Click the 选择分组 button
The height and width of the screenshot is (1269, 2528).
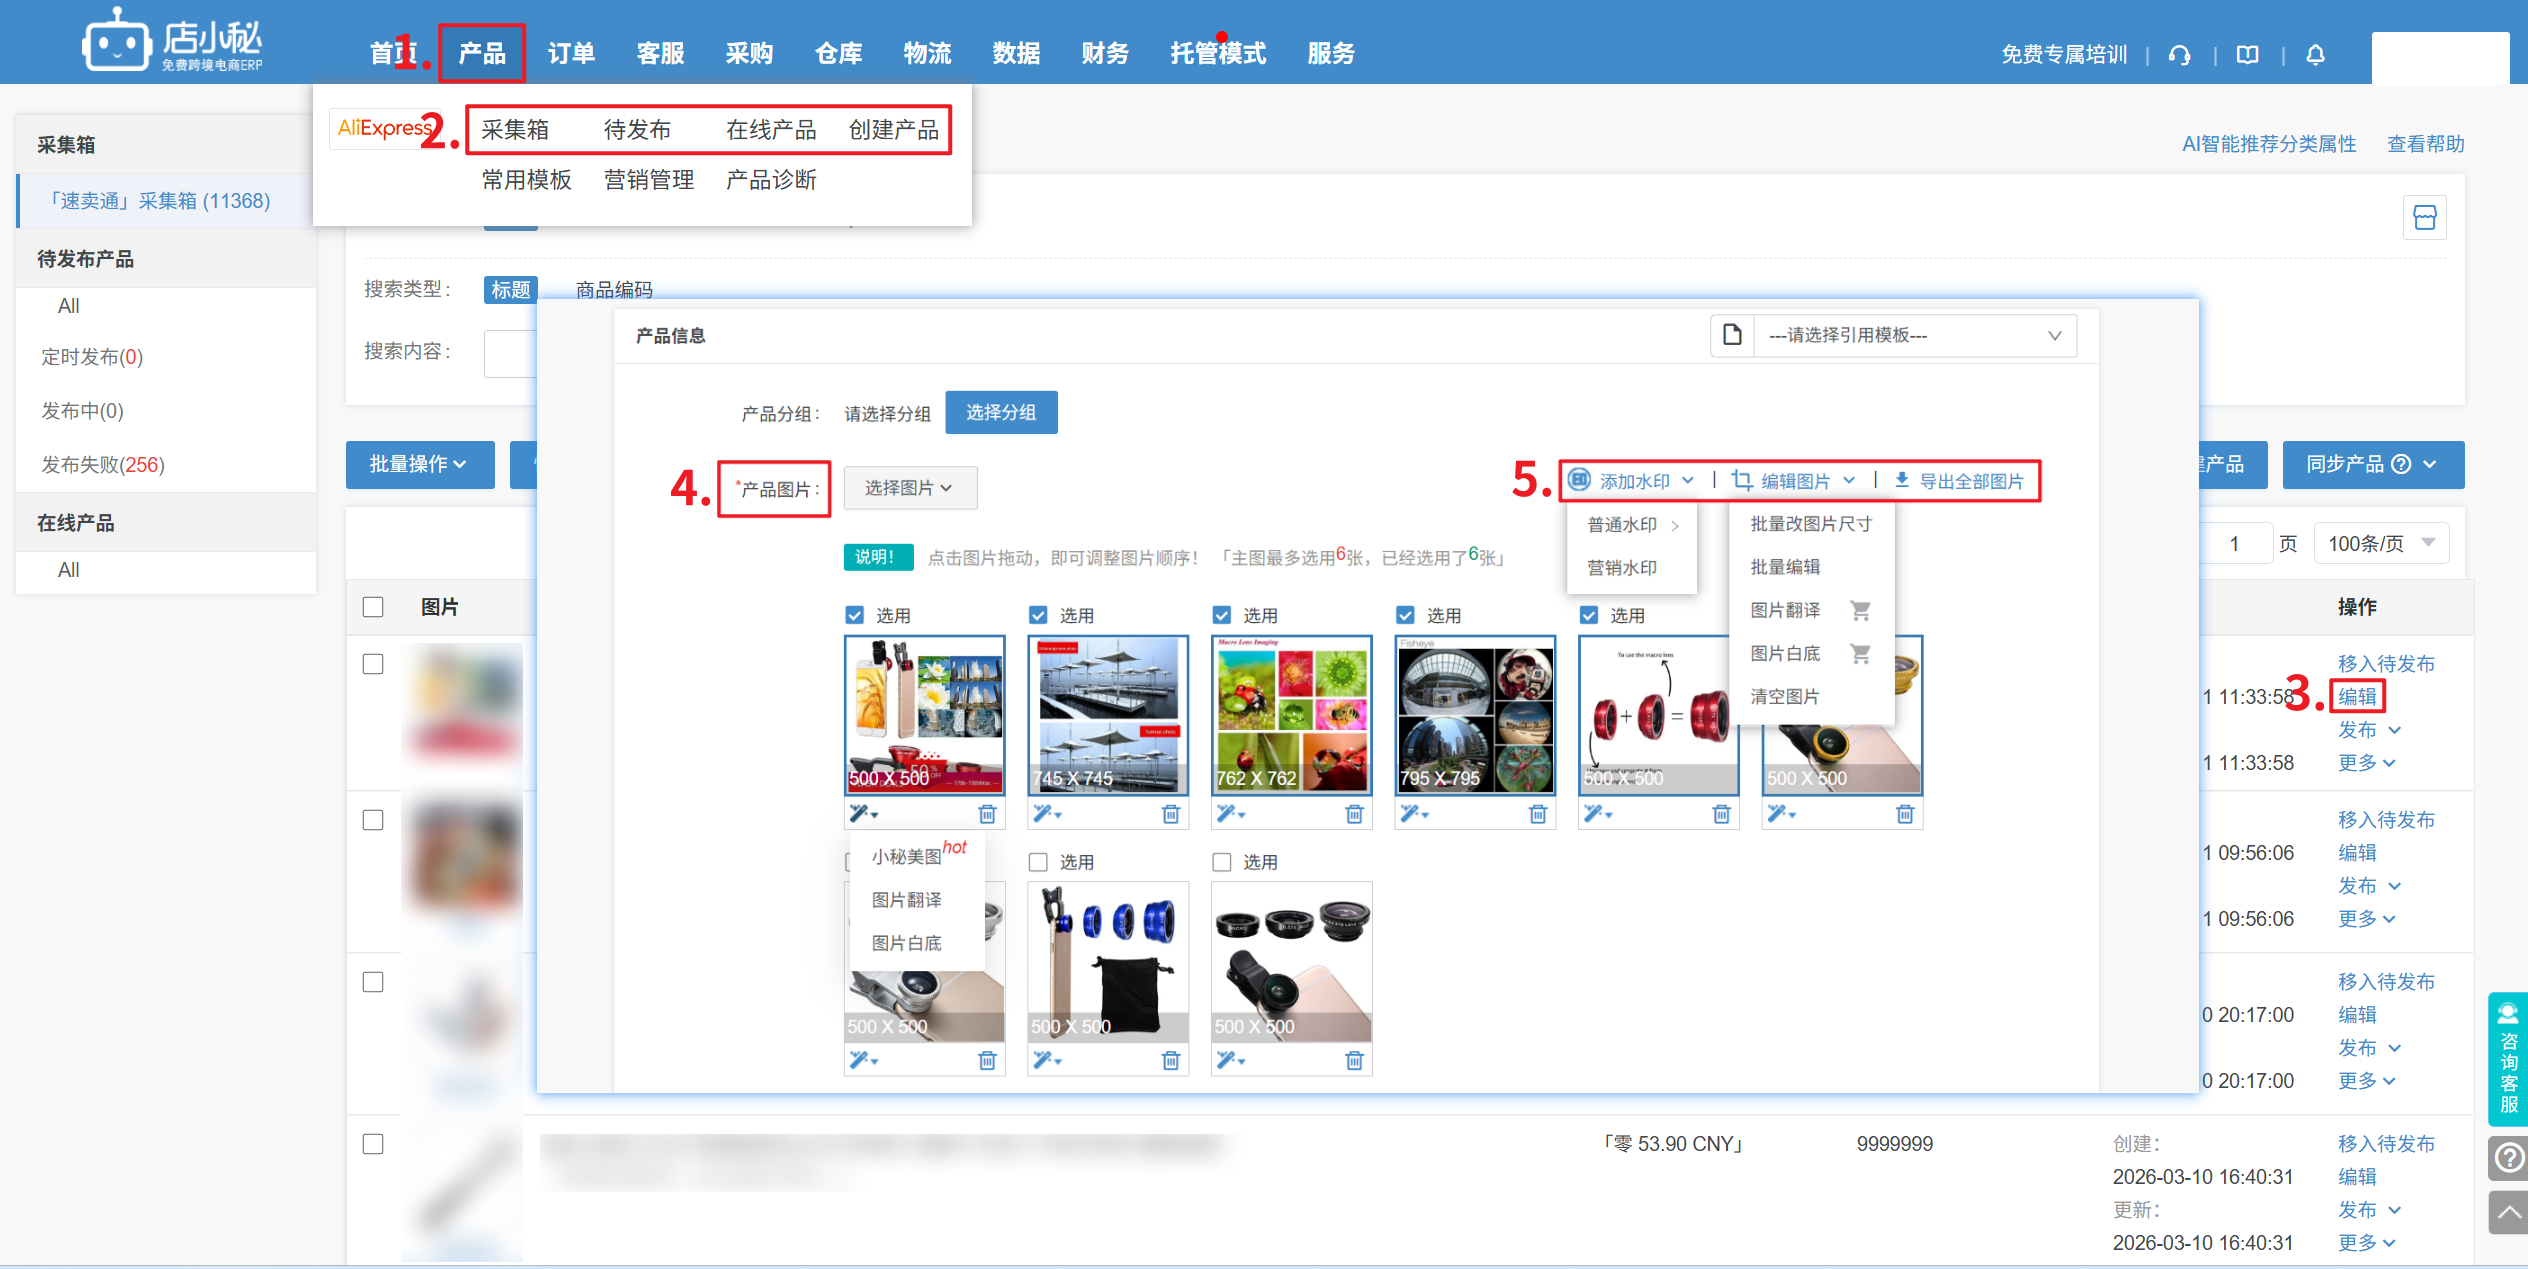click(1000, 413)
